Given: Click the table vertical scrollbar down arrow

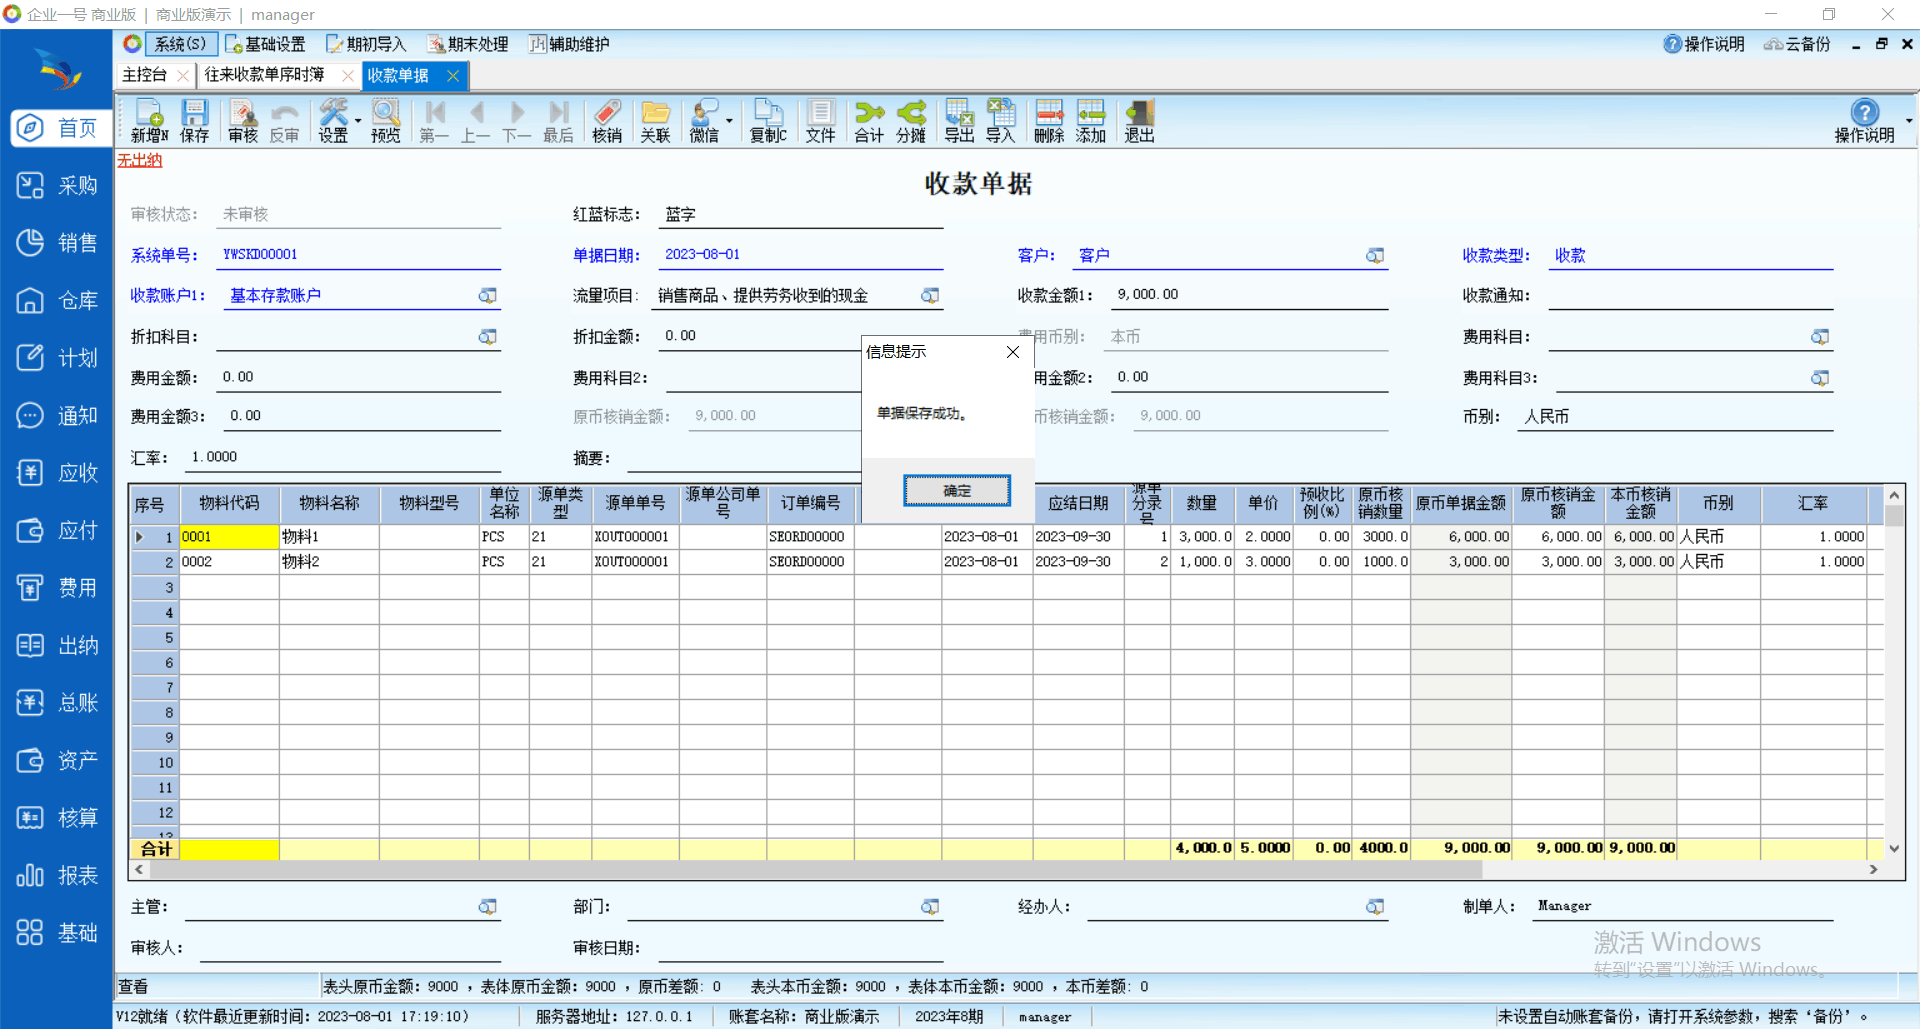Looking at the screenshot, I should tap(1894, 848).
